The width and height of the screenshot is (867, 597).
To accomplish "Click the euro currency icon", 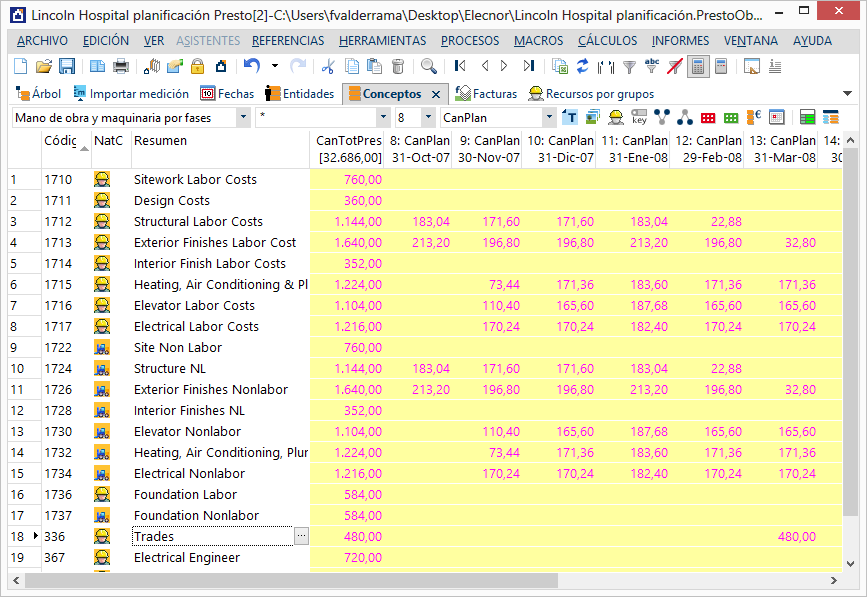I will click(x=754, y=117).
